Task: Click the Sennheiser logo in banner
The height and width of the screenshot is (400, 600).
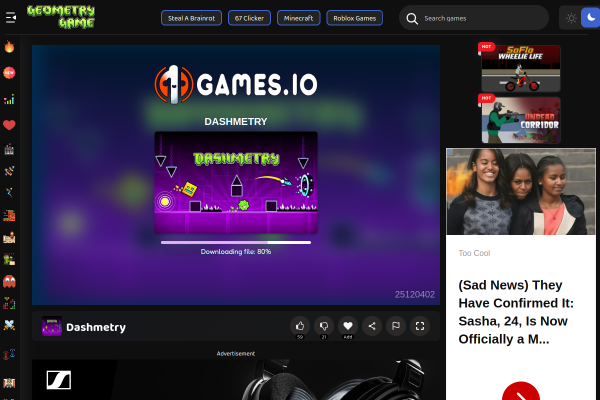Action: 59,380
